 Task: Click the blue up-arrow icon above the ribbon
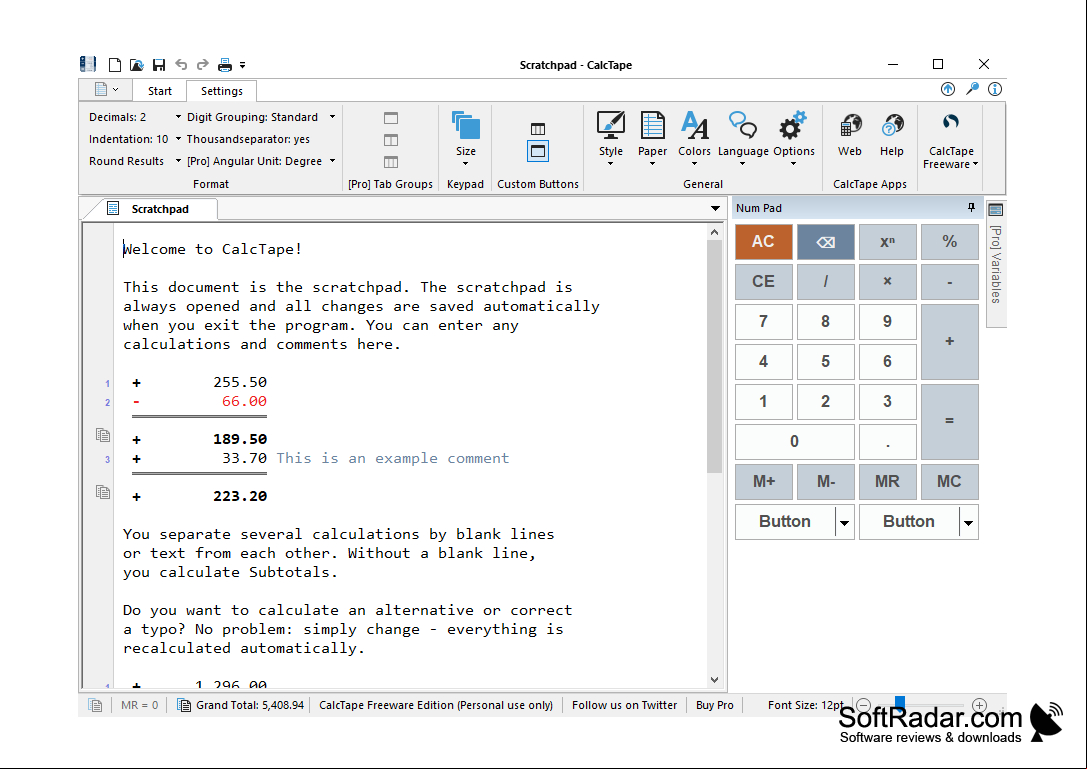point(948,89)
